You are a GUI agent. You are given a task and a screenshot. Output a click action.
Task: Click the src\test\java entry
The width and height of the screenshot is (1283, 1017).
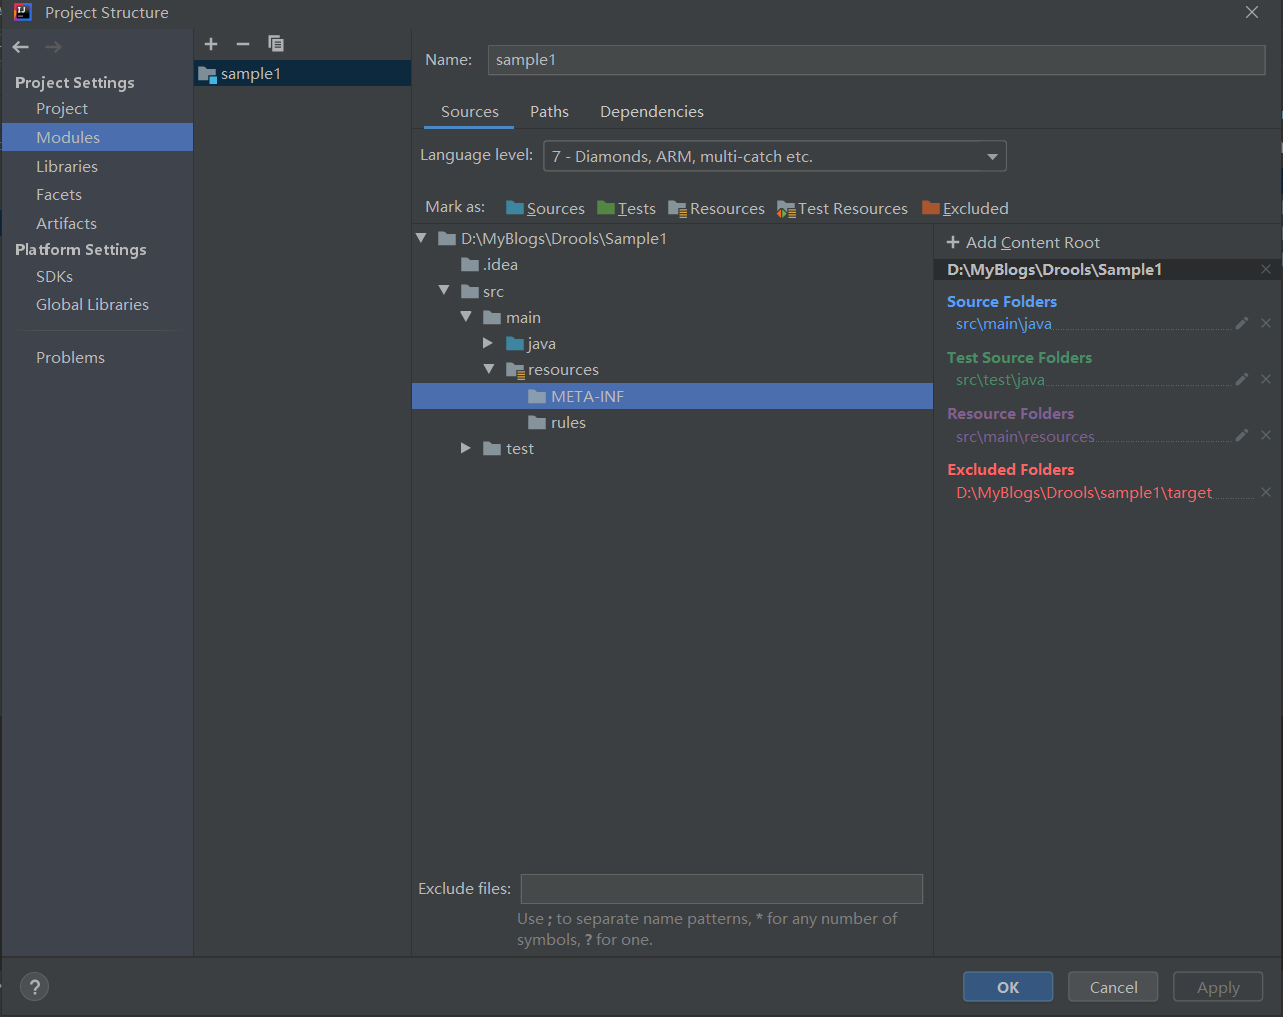click(x=1000, y=379)
